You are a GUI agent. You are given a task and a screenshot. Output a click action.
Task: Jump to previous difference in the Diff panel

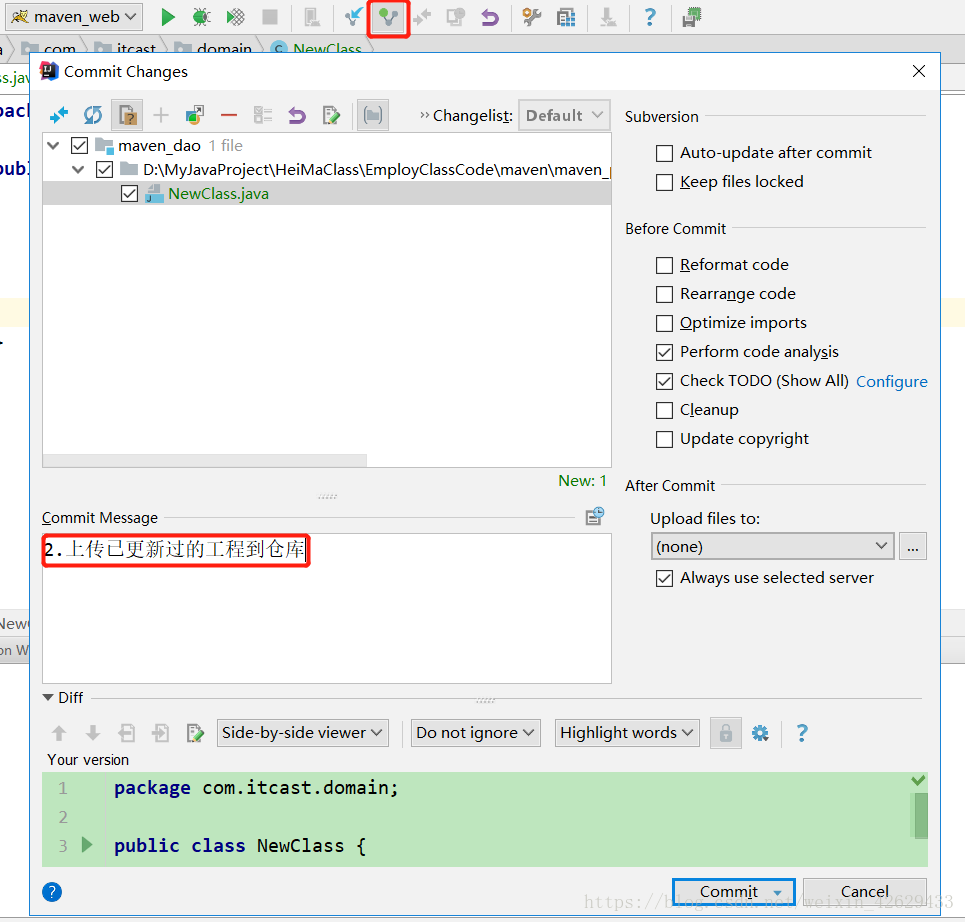click(59, 733)
